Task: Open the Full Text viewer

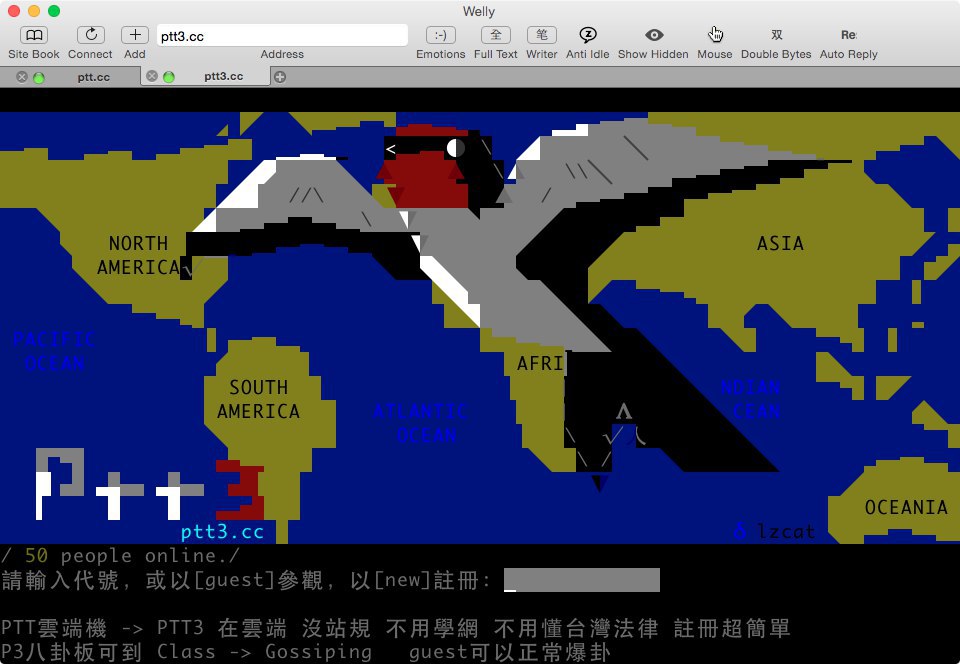Action: click(x=495, y=35)
